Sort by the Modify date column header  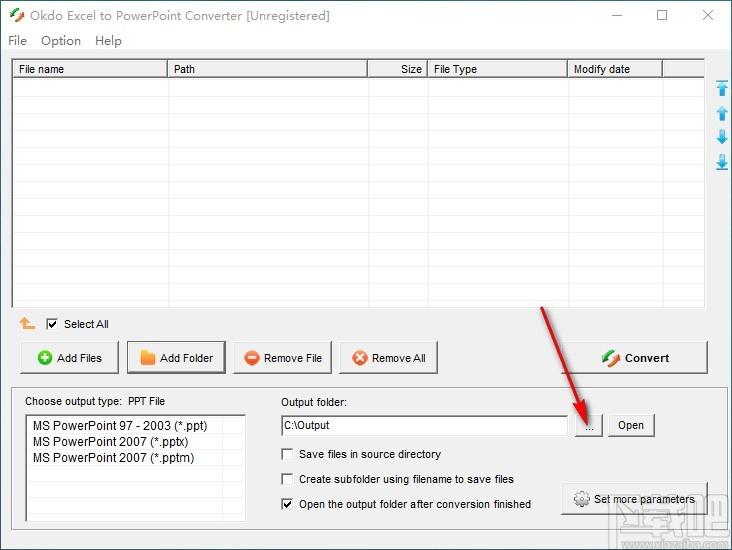[x=615, y=69]
